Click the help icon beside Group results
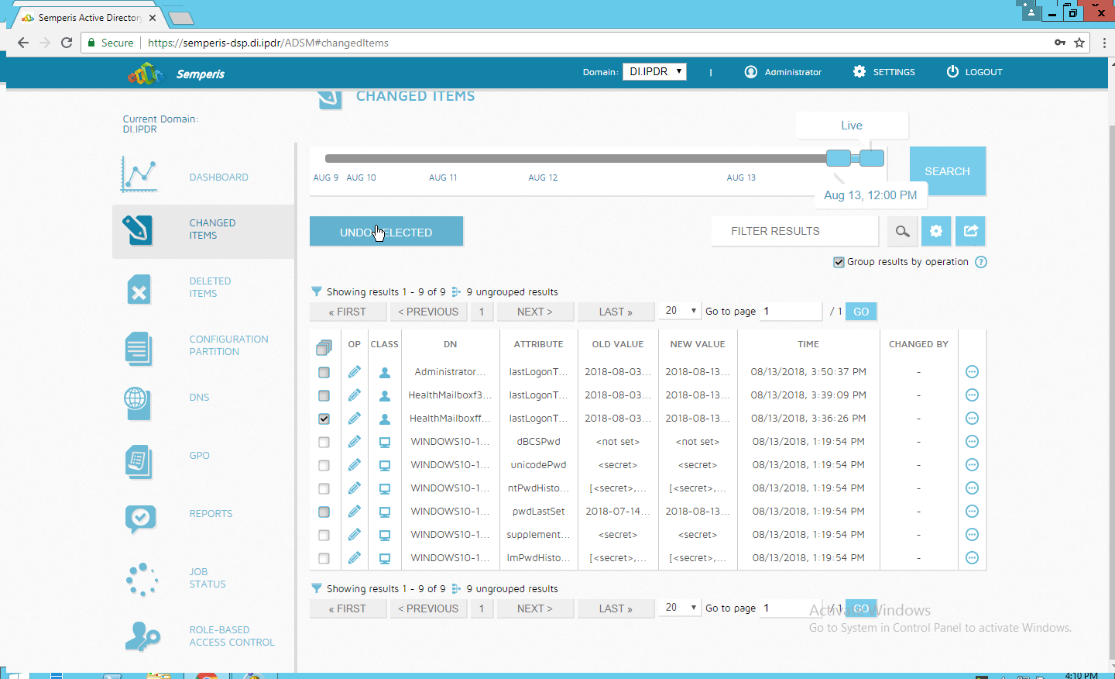Image resolution: width=1115 pixels, height=679 pixels. (981, 262)
